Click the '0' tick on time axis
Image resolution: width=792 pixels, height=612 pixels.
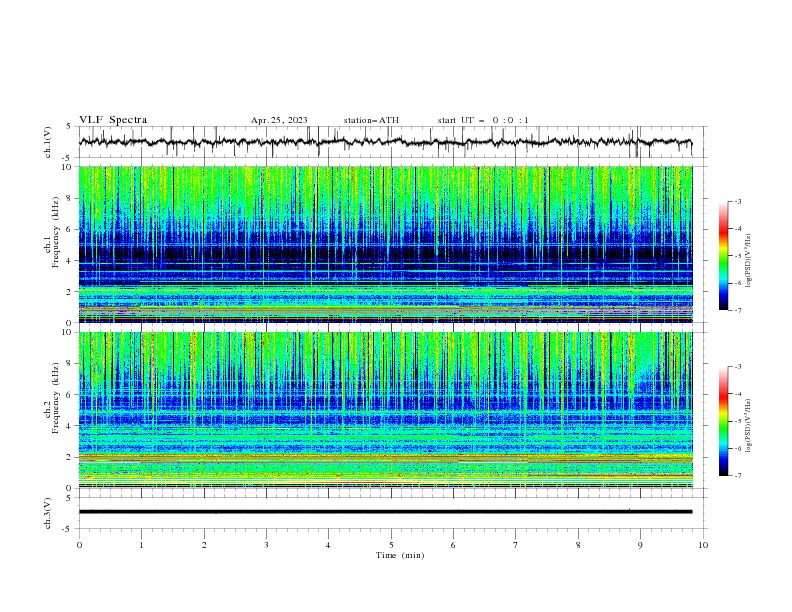79,545
